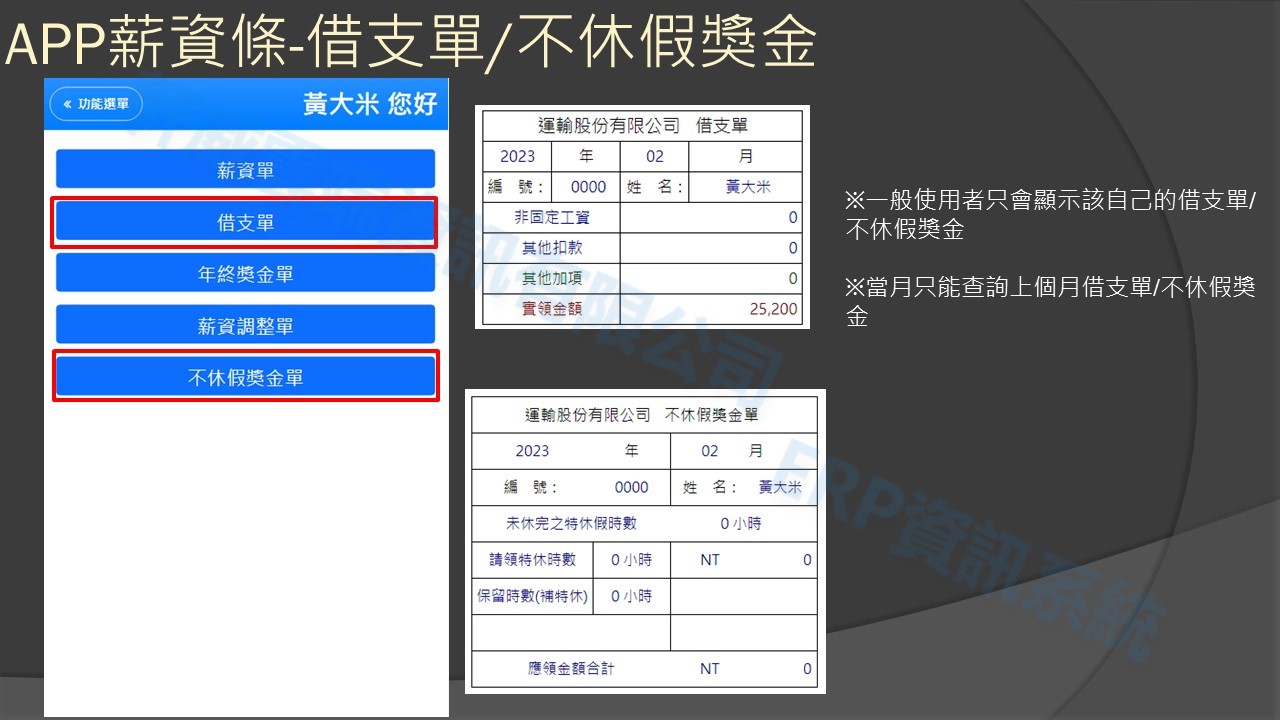This screenshot has width=1280, height=720.
Task: Click 未休完之特休假時數 label
Action: (571, 523)
